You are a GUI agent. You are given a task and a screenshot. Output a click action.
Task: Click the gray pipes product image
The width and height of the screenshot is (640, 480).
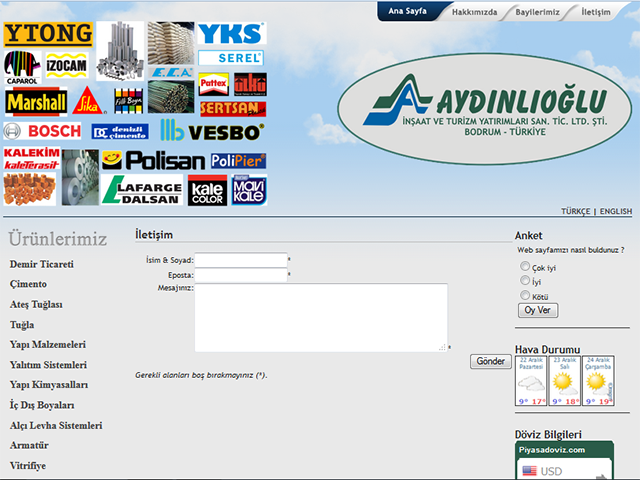tap(120, 51)
